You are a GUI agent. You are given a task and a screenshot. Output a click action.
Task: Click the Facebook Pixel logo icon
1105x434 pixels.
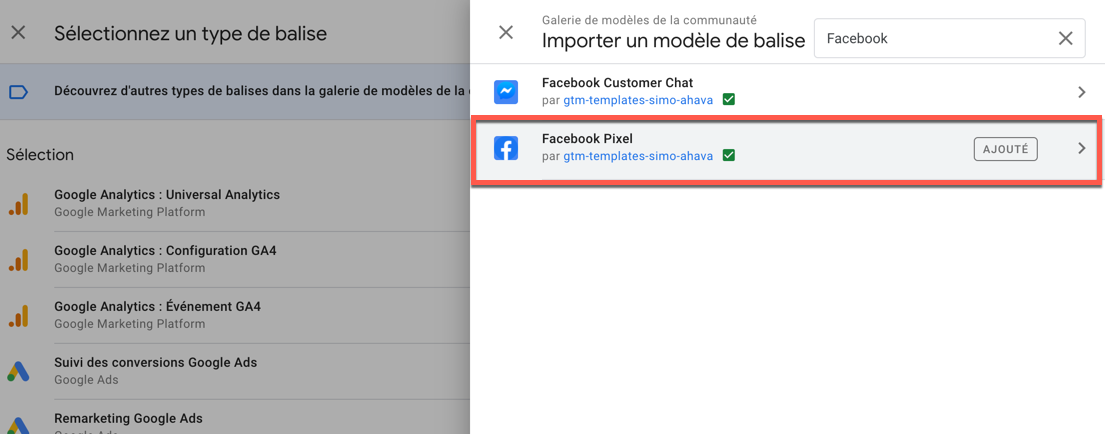[506, 148]
